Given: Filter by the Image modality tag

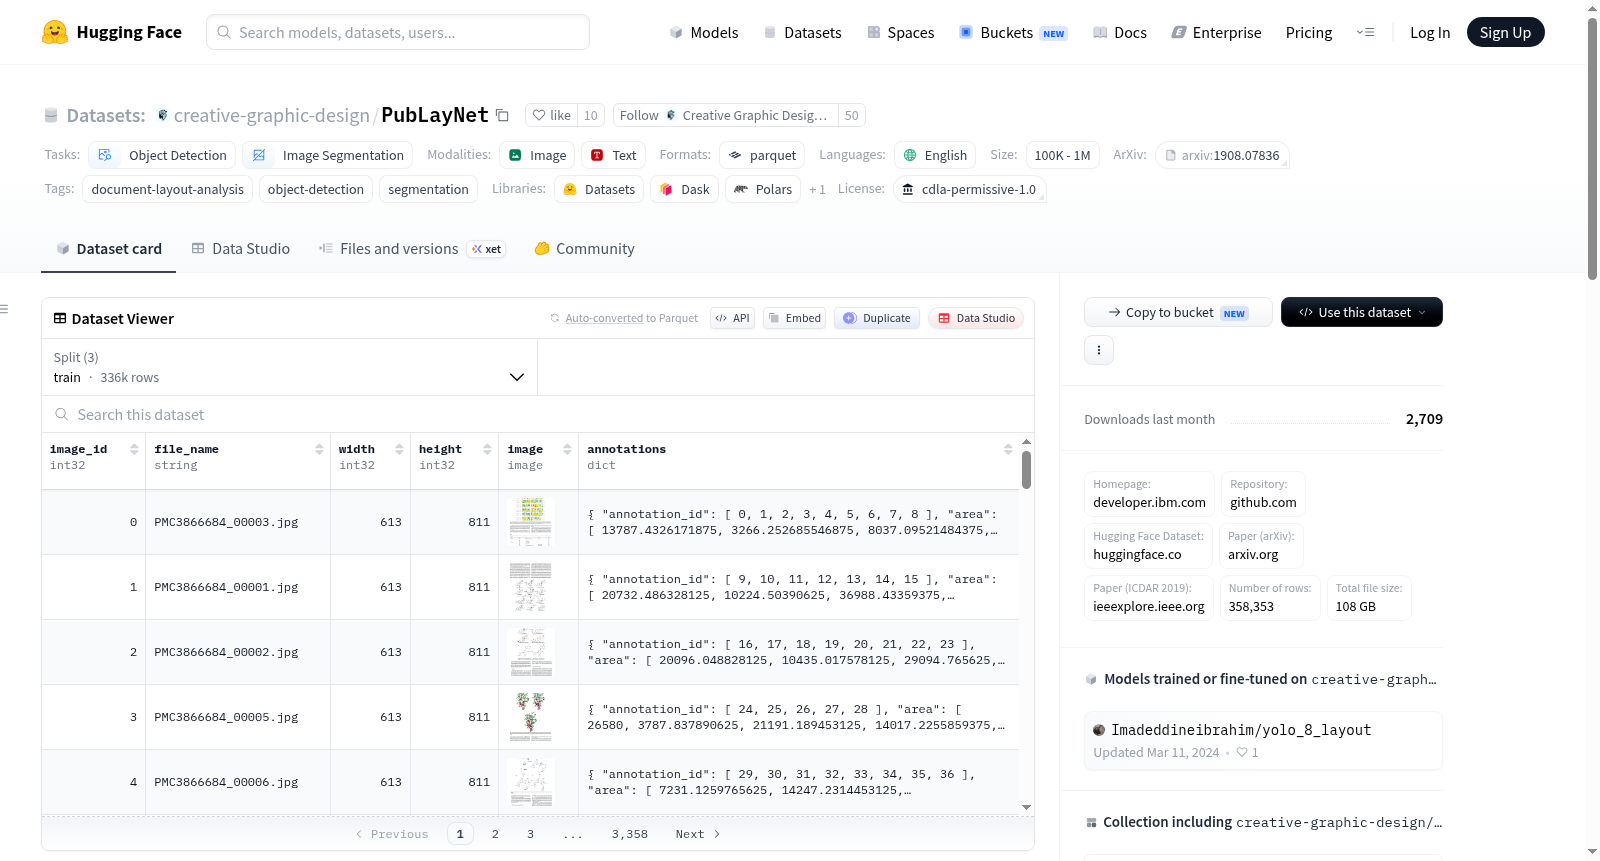Looking at the screenshot, I should (x=538, y=155).
